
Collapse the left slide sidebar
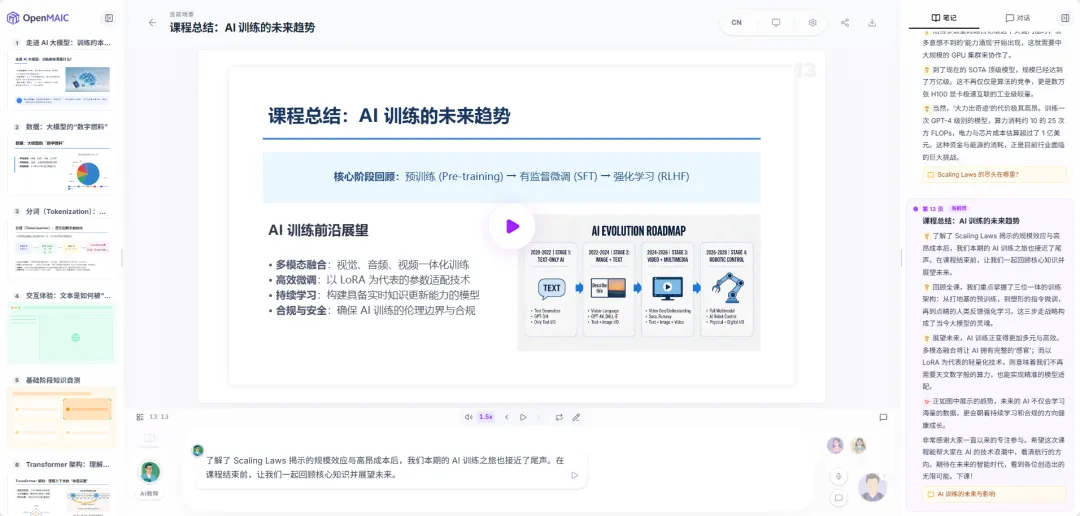(109, 18)
